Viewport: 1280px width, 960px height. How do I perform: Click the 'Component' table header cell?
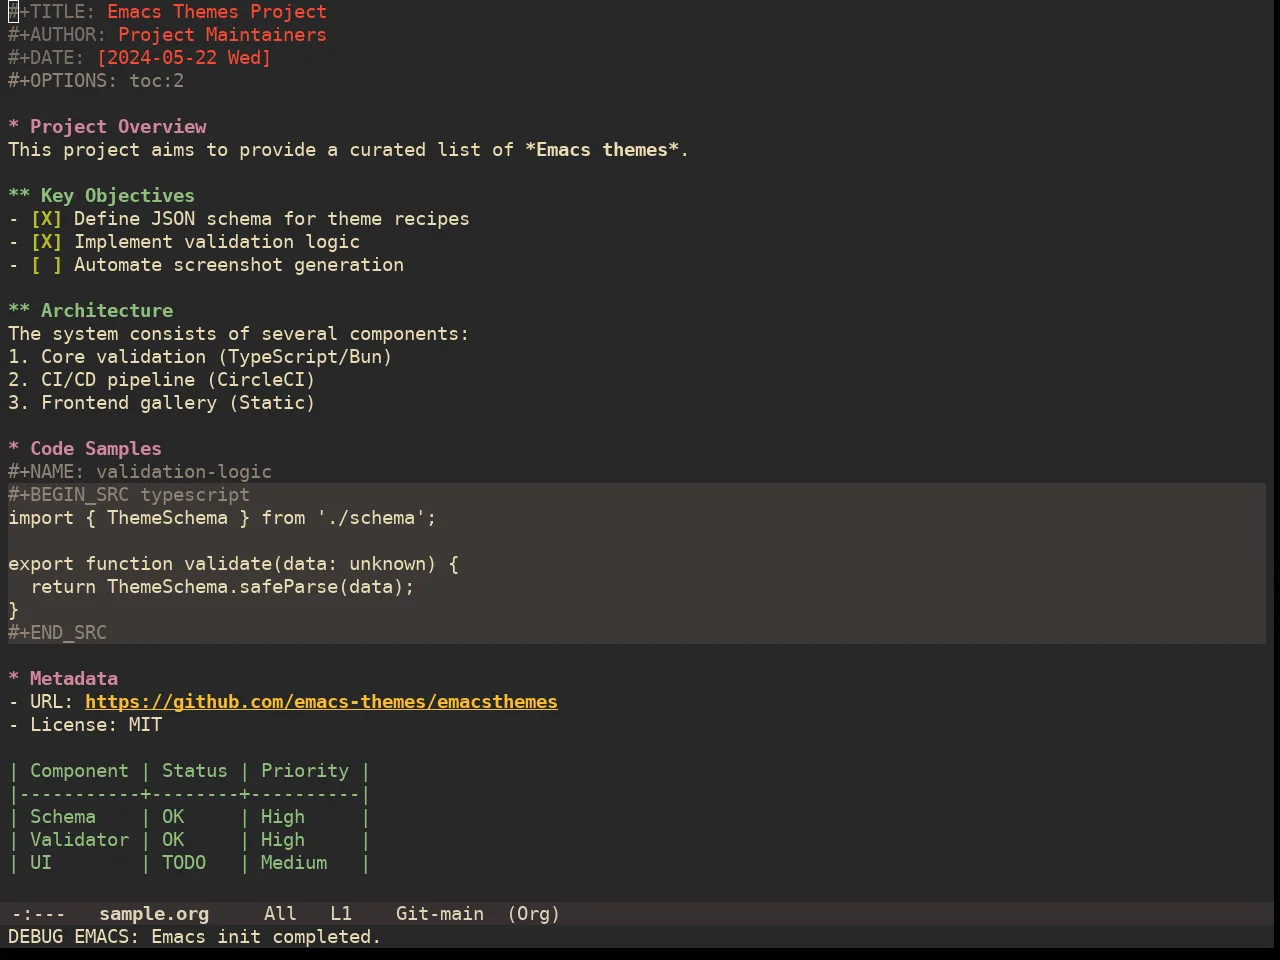click(79, 771)
